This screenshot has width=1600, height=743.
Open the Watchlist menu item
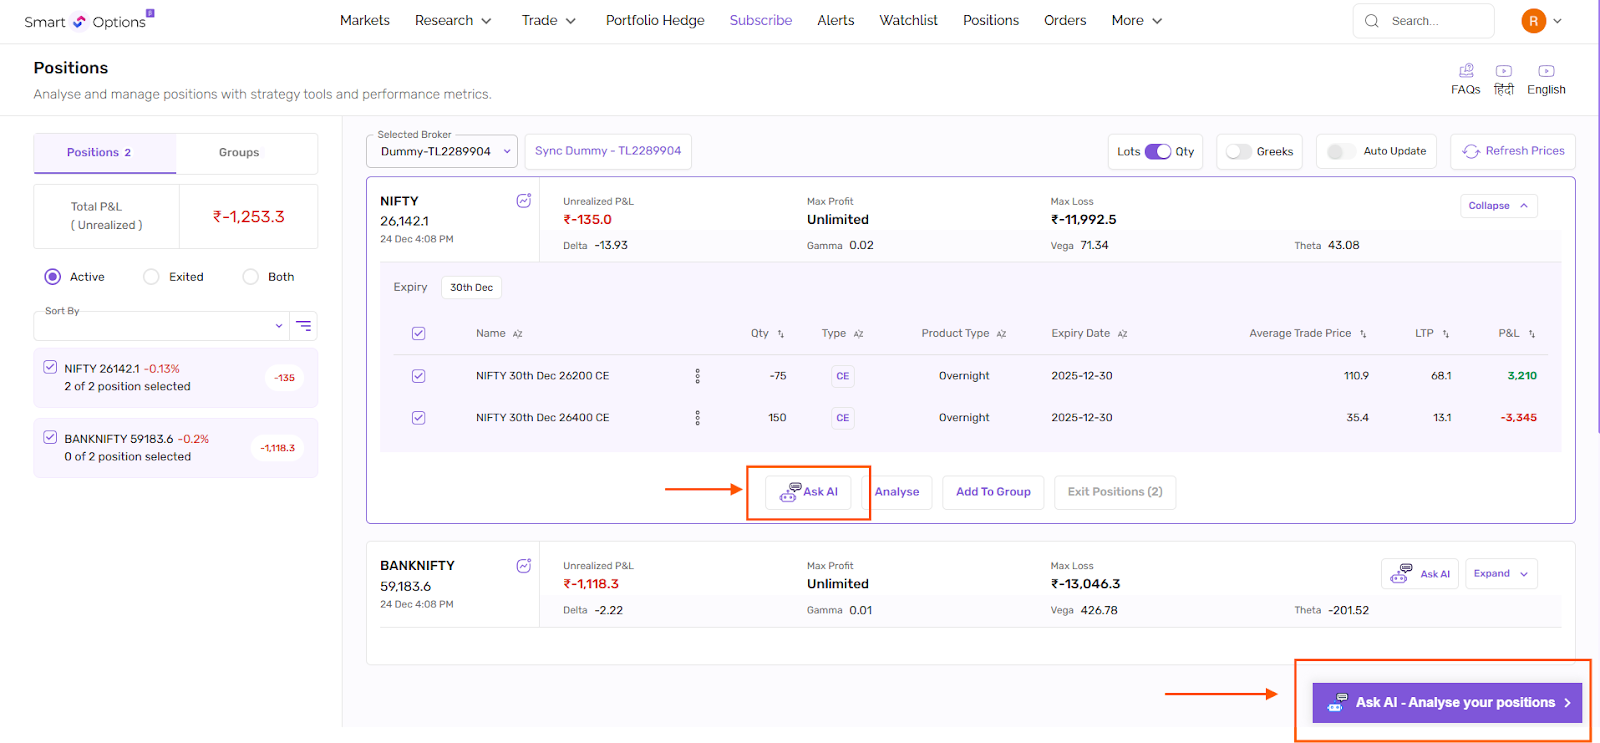click(x=908, y=21)
